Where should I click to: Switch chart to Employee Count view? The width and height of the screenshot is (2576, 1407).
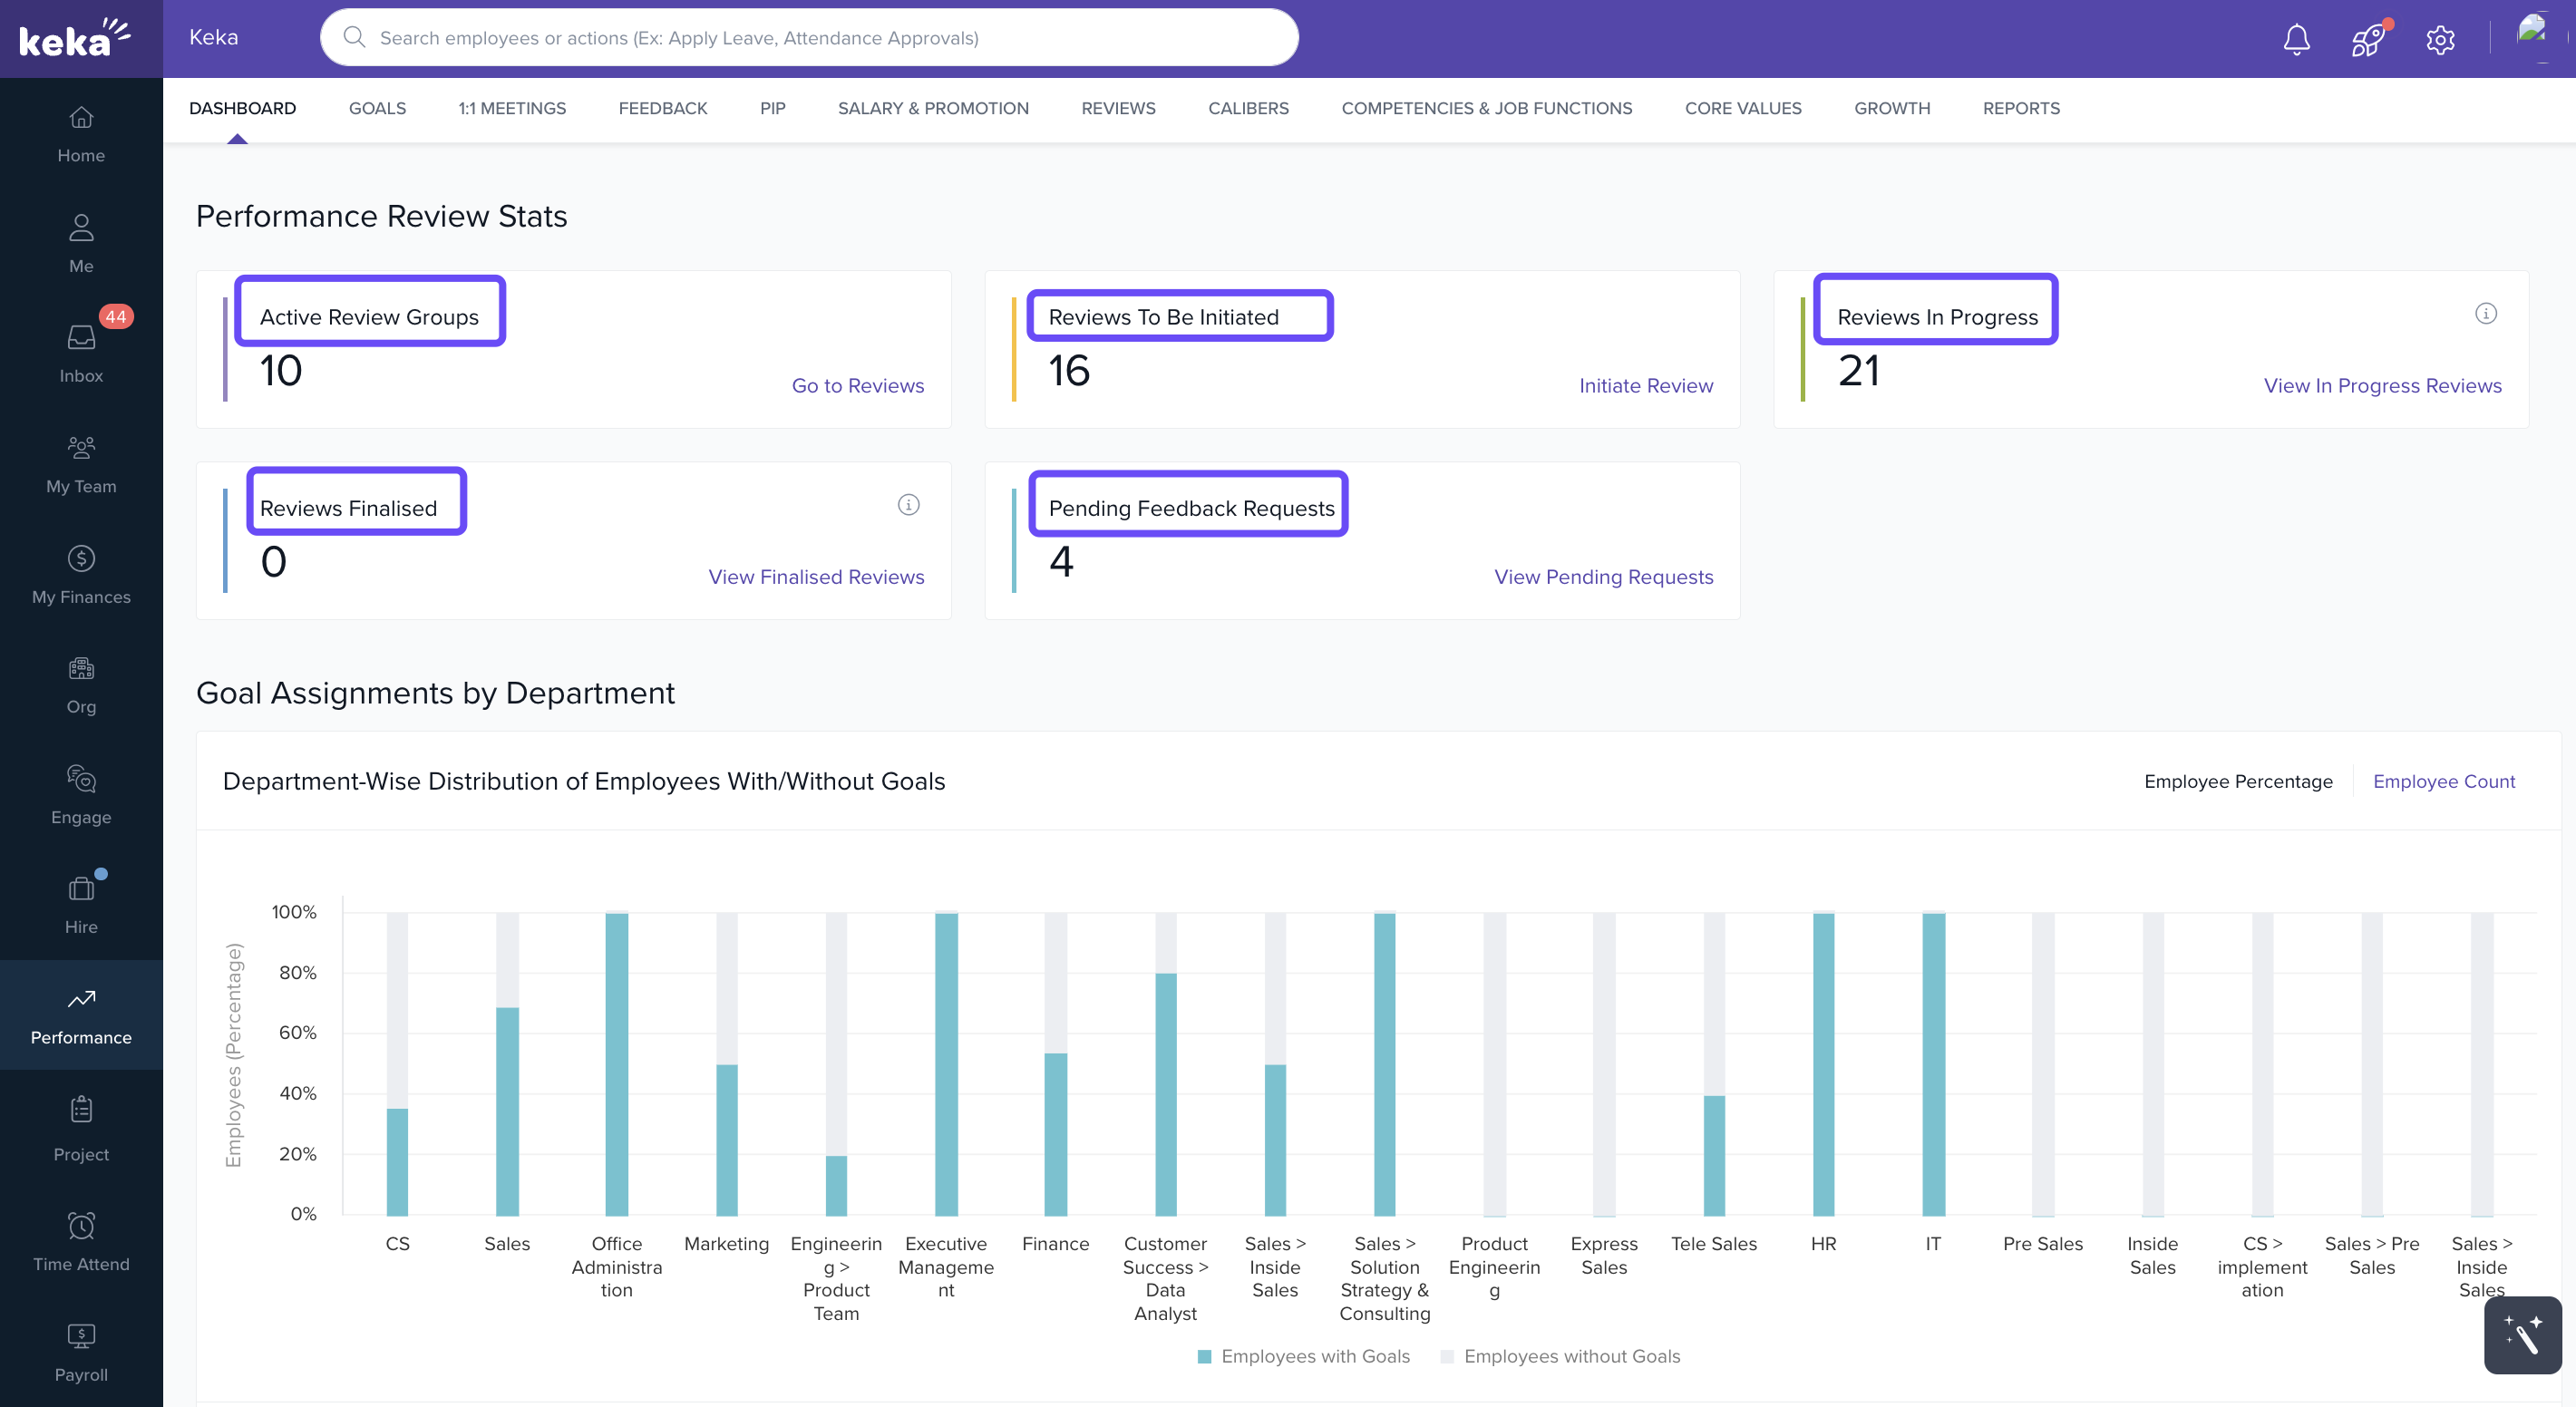click(2444, 781)
